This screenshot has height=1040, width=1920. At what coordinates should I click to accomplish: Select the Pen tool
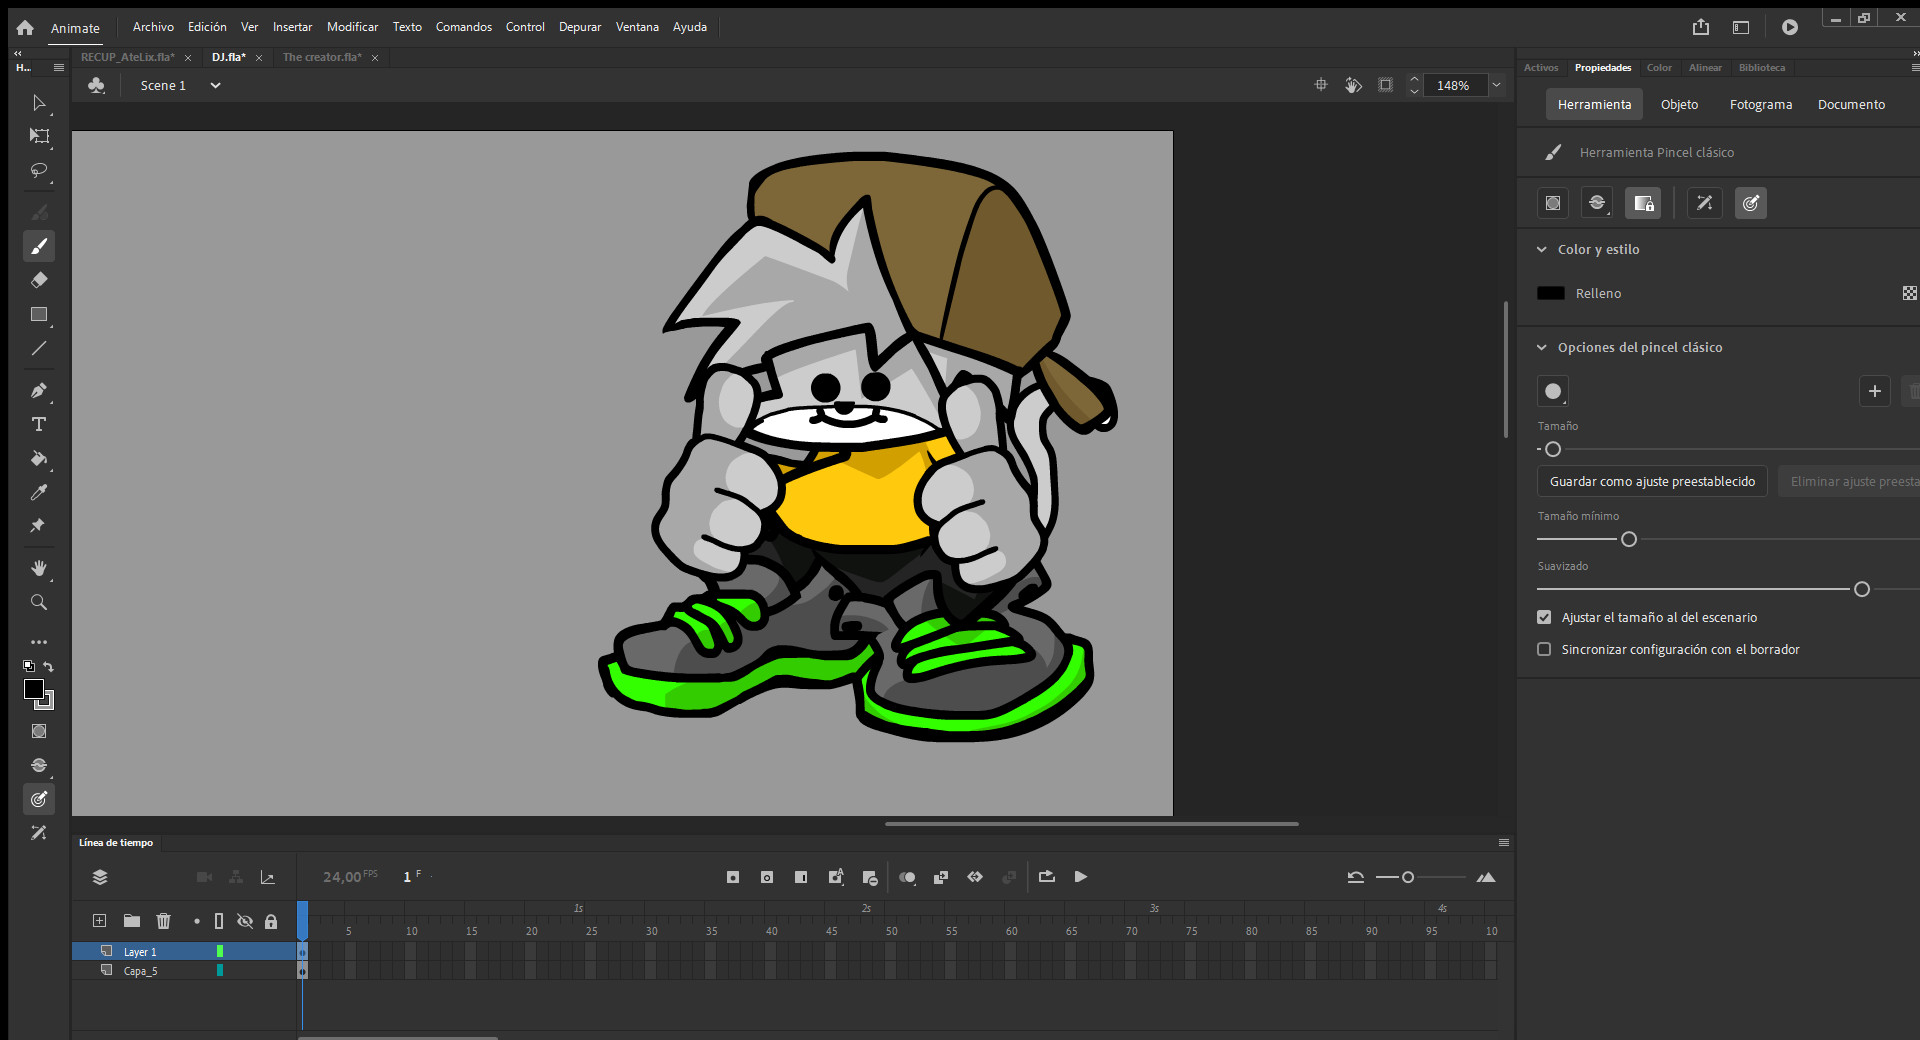[39, 390]
